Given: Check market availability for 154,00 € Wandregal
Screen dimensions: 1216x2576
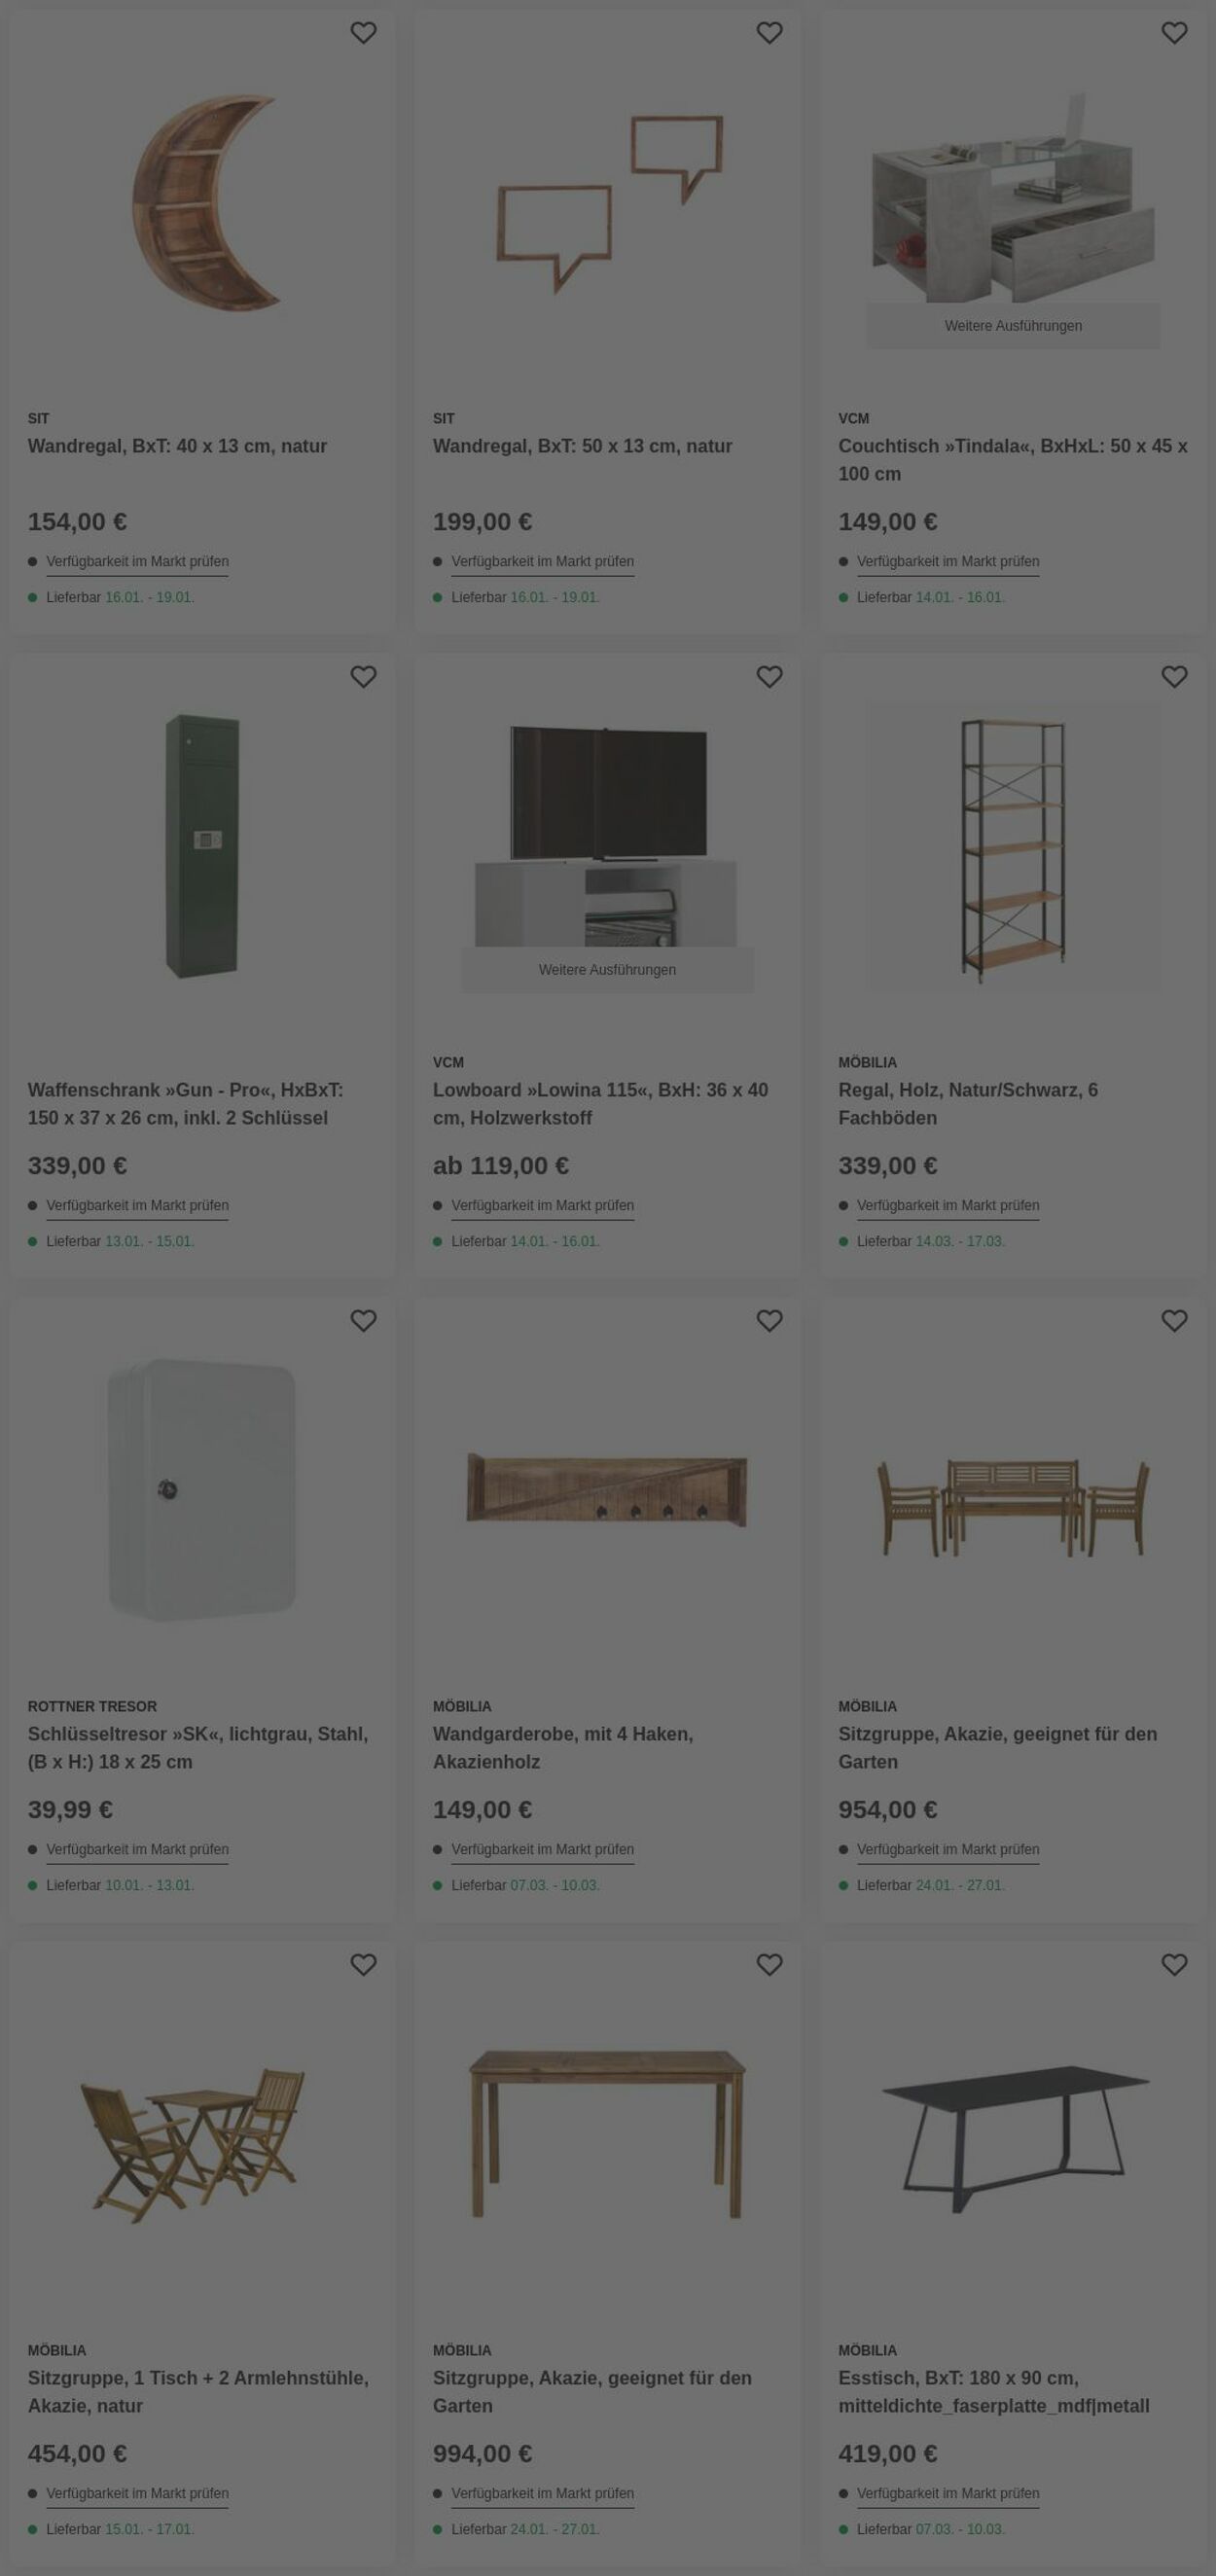Looking at the screenshot, I should tap(137, 562).
